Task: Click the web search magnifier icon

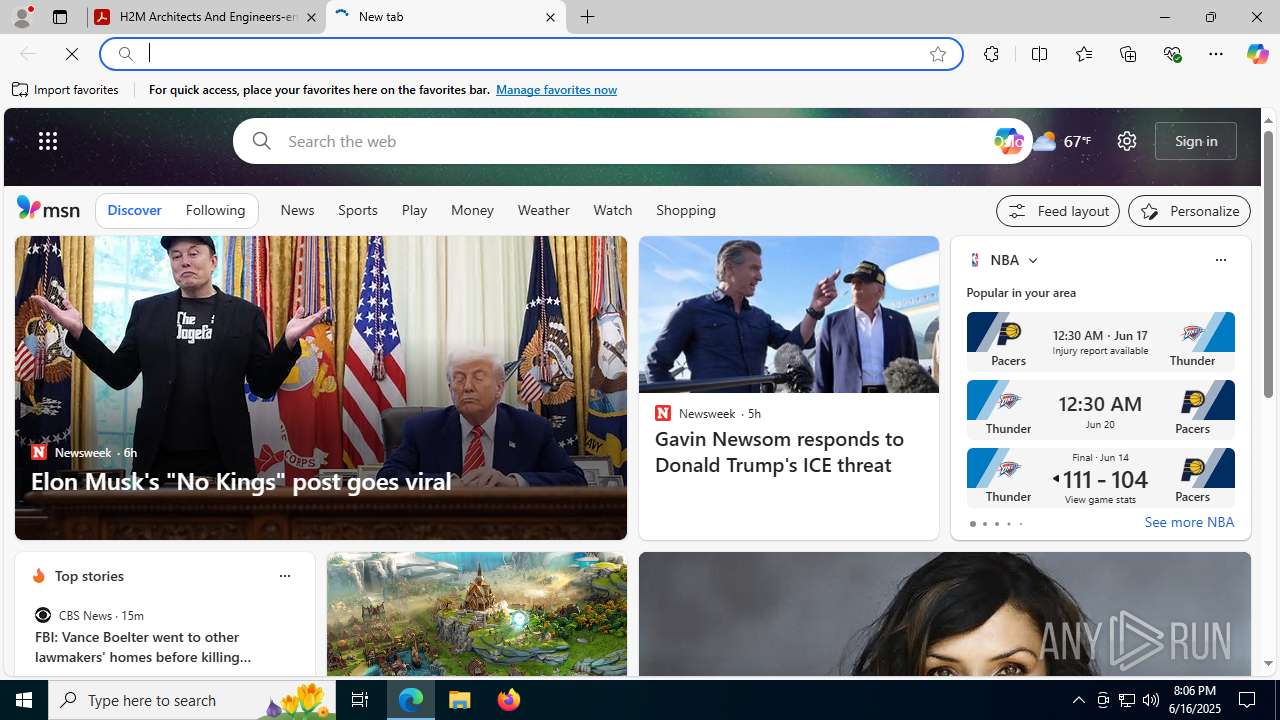Action: pos(261,141)
